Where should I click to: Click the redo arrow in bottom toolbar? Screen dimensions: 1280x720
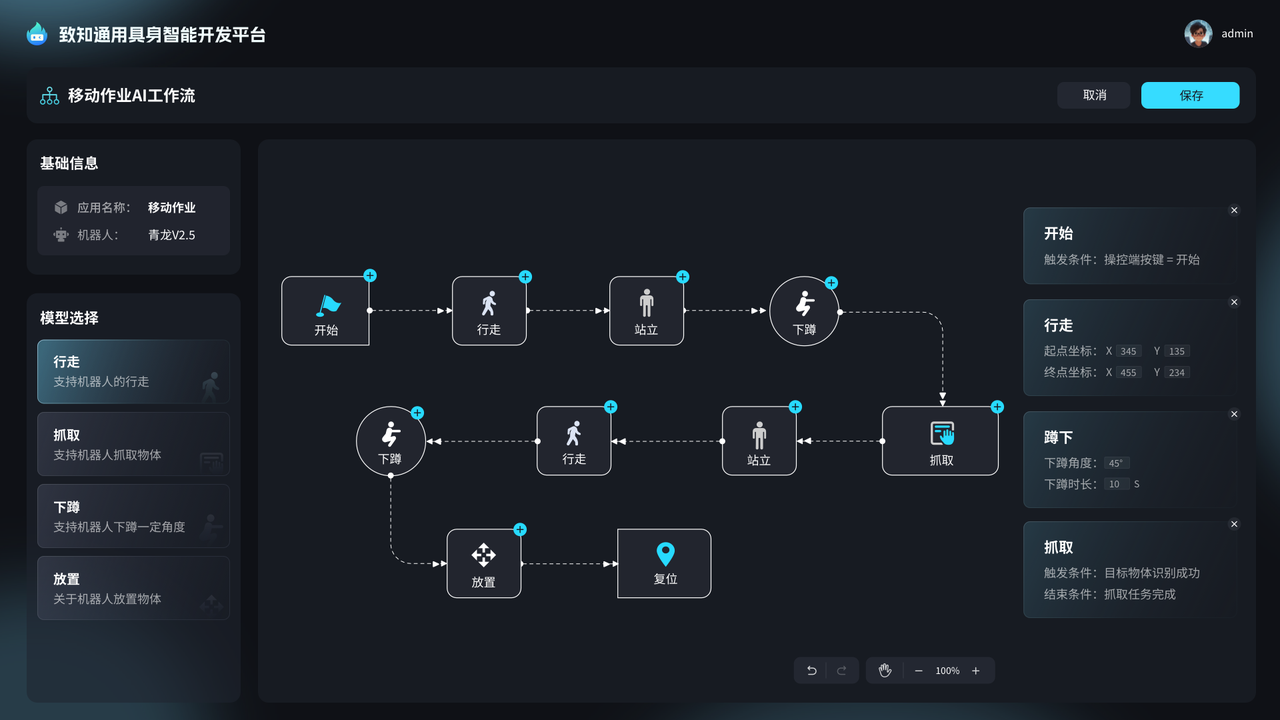(841, 671)
